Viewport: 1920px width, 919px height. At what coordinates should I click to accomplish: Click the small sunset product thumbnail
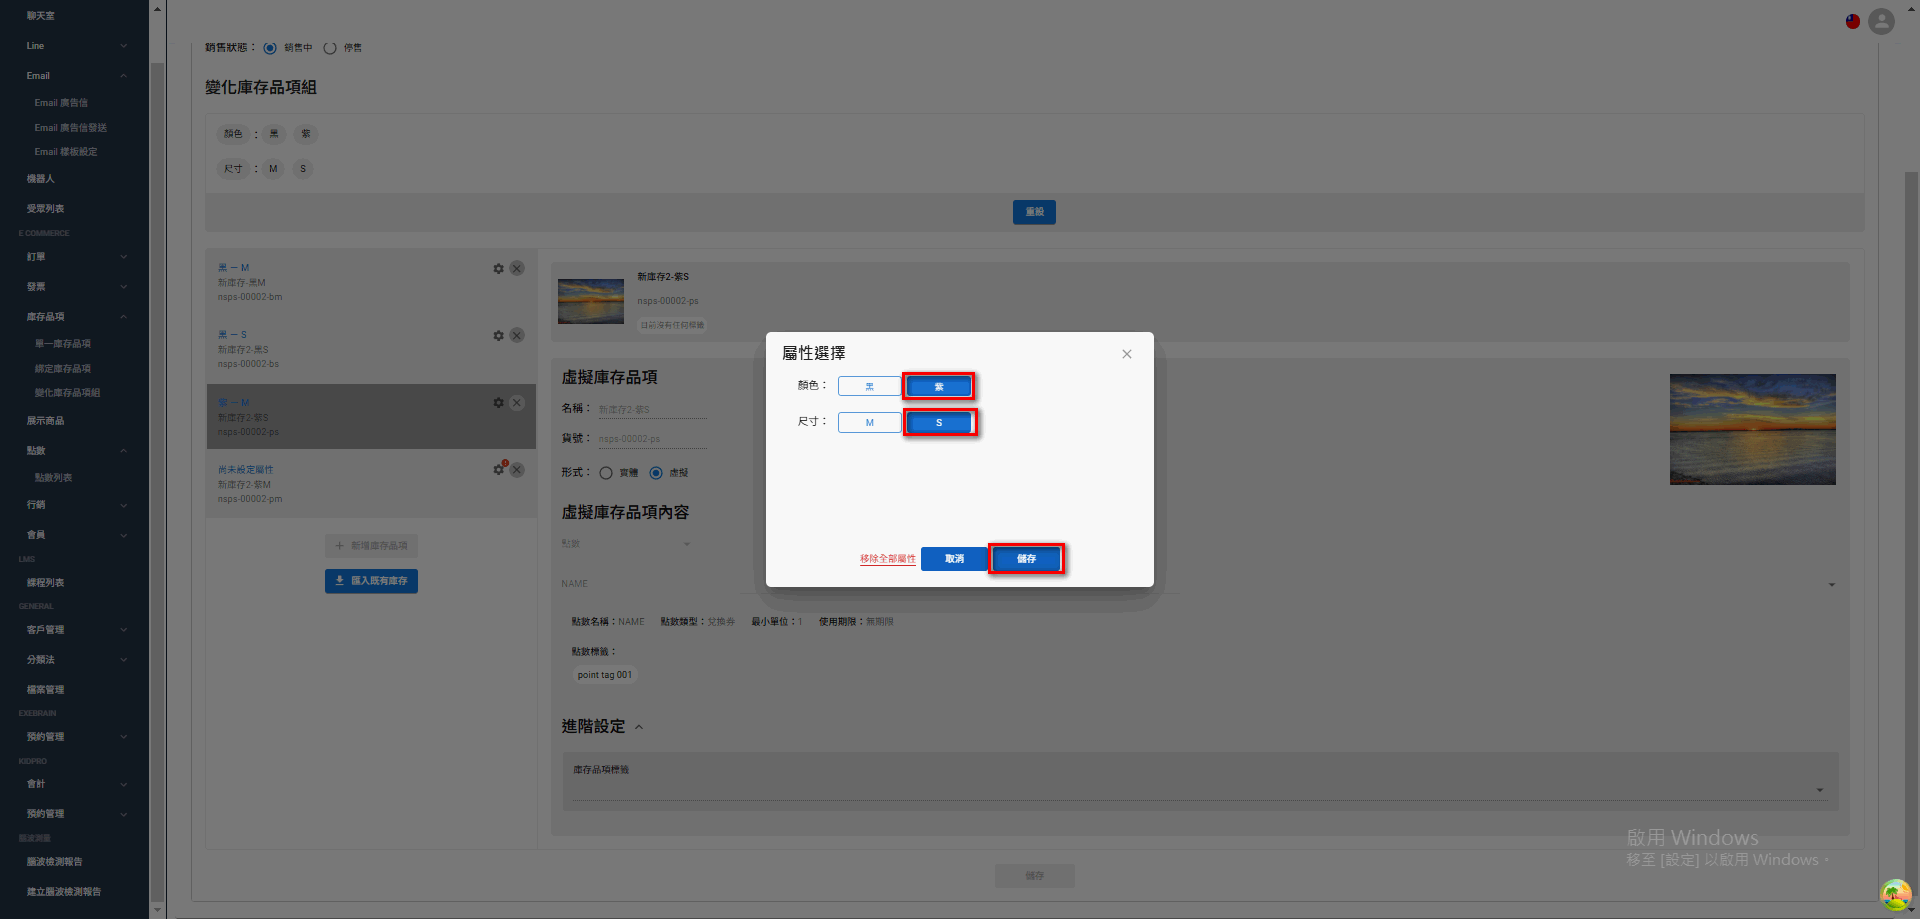[x=591, y=301]
